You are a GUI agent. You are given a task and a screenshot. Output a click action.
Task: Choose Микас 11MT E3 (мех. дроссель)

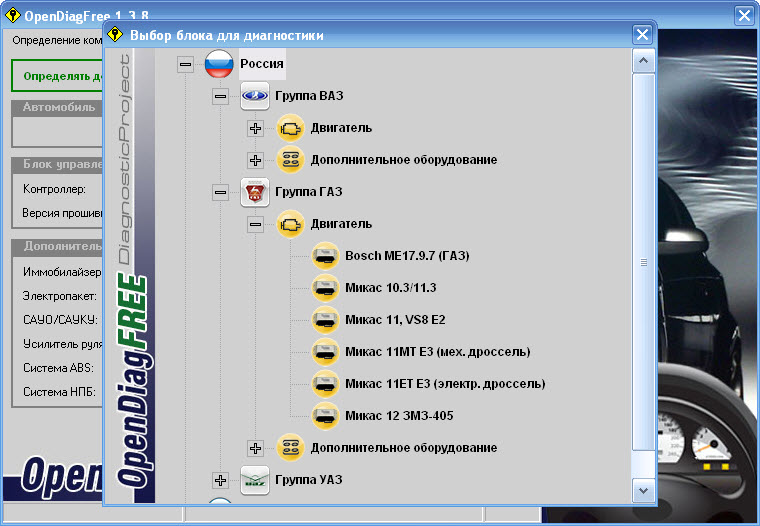pyautogui.click(x=438, y=352)
